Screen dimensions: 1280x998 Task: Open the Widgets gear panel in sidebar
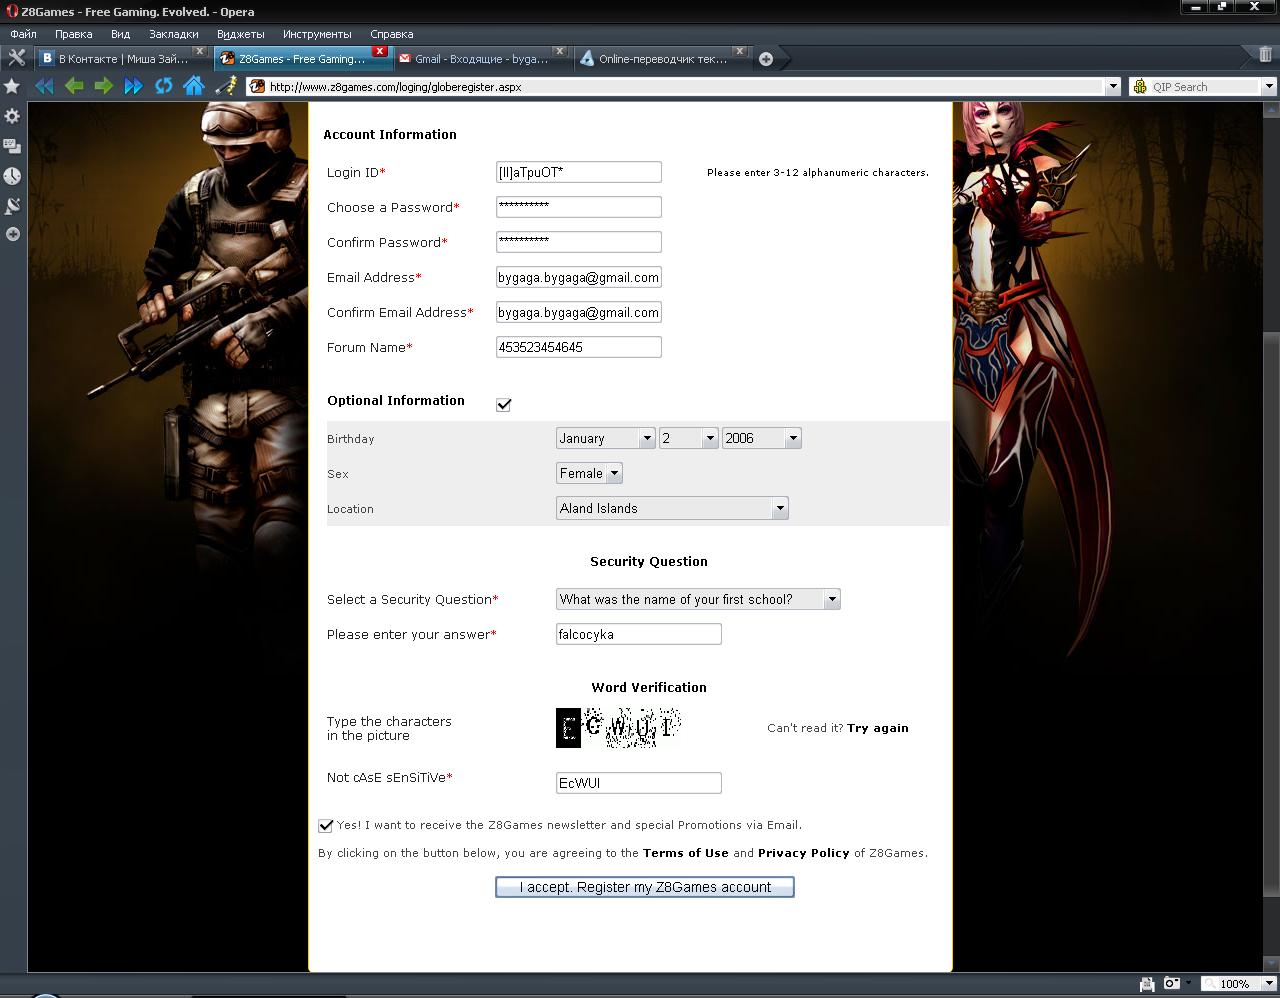click(12, 116)
